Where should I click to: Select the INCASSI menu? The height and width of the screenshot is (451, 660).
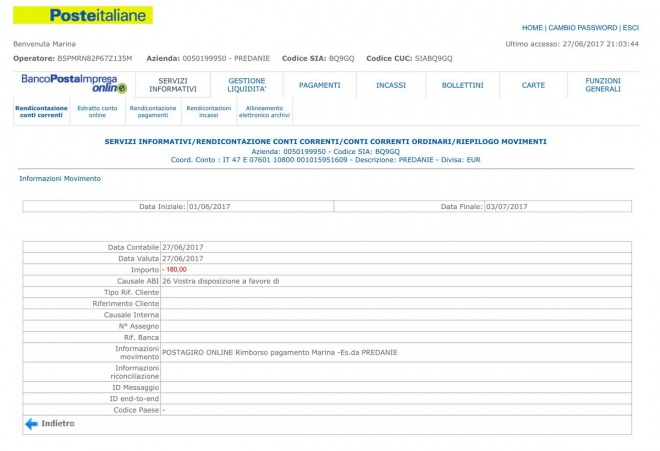point(391,85)
